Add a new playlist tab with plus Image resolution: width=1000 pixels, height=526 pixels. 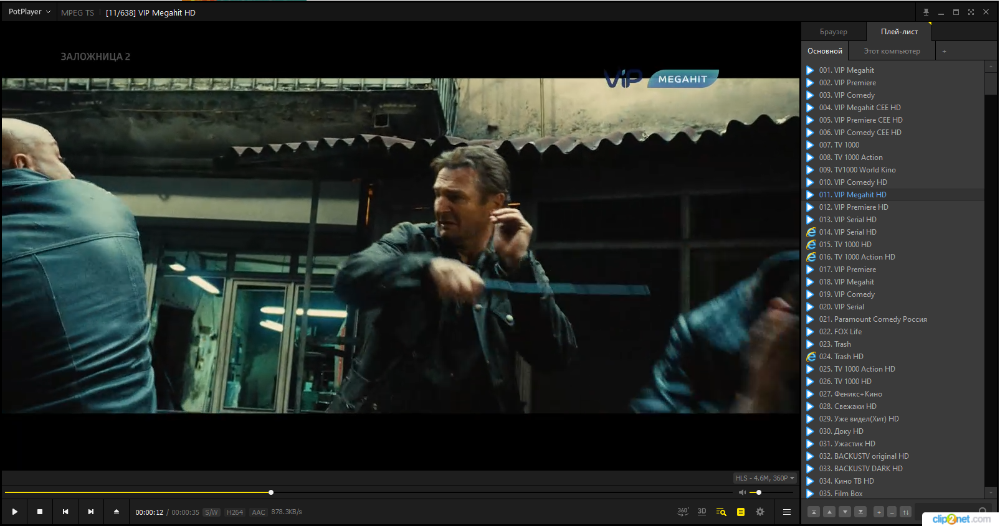click(945, 51)
